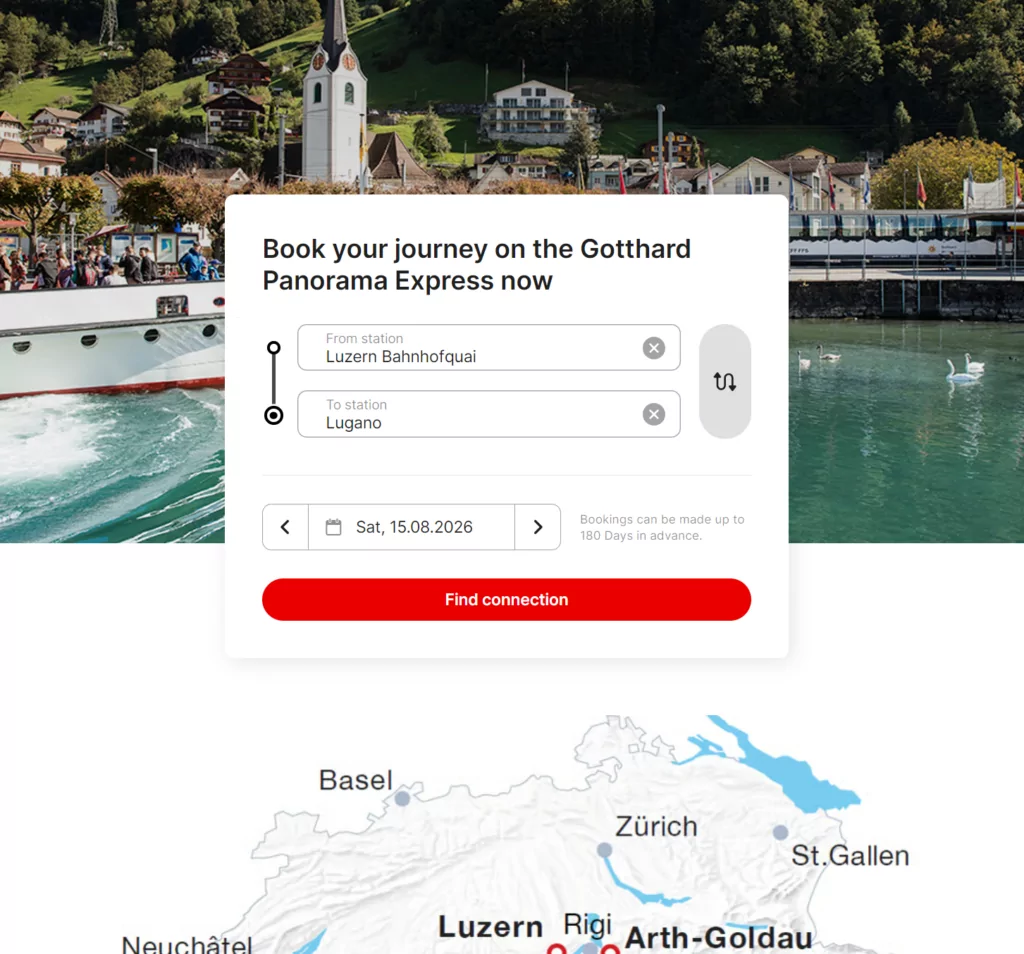The width and height of the screenshot is (1024, 954).
Task: Go to the previous travel date
Action: [285, 527]
